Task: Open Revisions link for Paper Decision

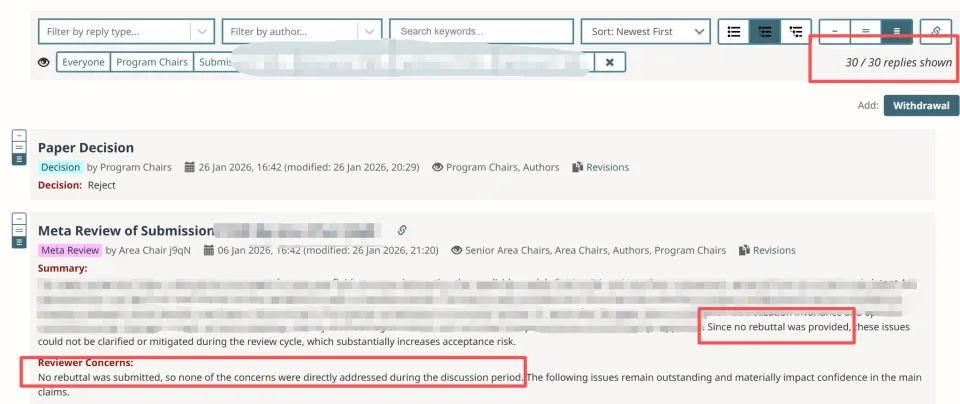Action: pos(601,167)
